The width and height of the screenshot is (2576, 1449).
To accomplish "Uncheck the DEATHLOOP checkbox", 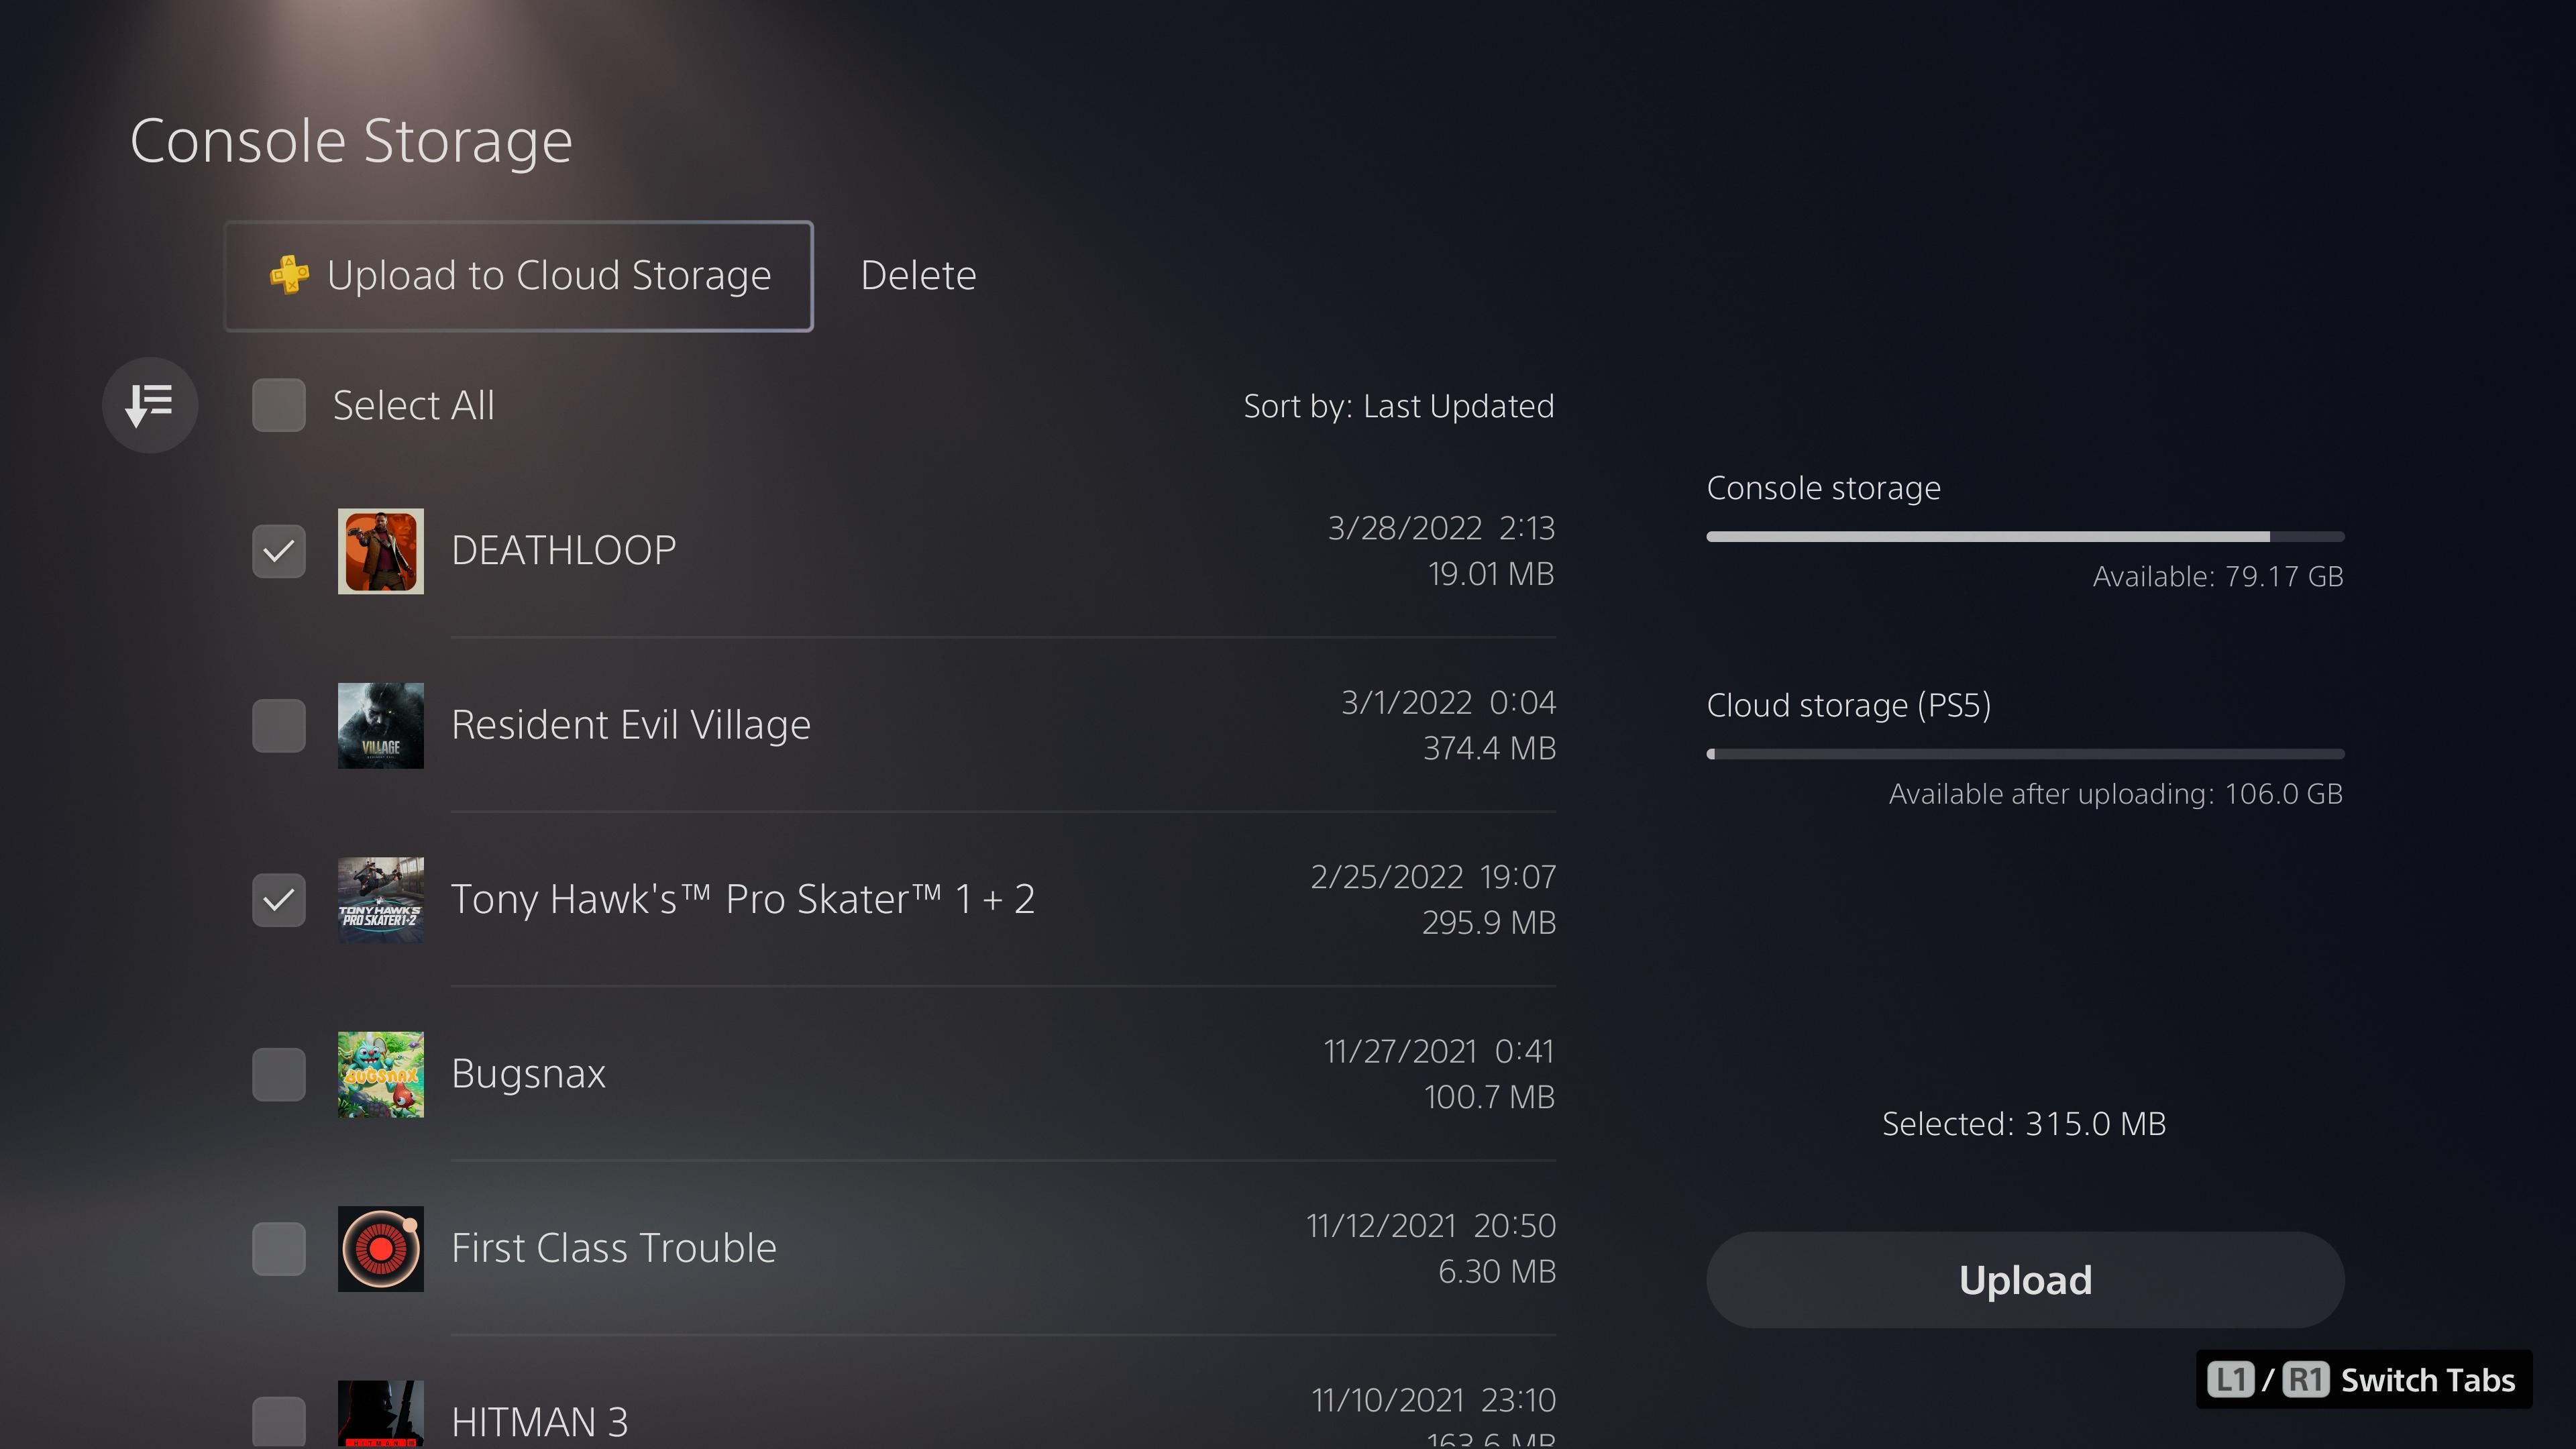I will (279, 551).
